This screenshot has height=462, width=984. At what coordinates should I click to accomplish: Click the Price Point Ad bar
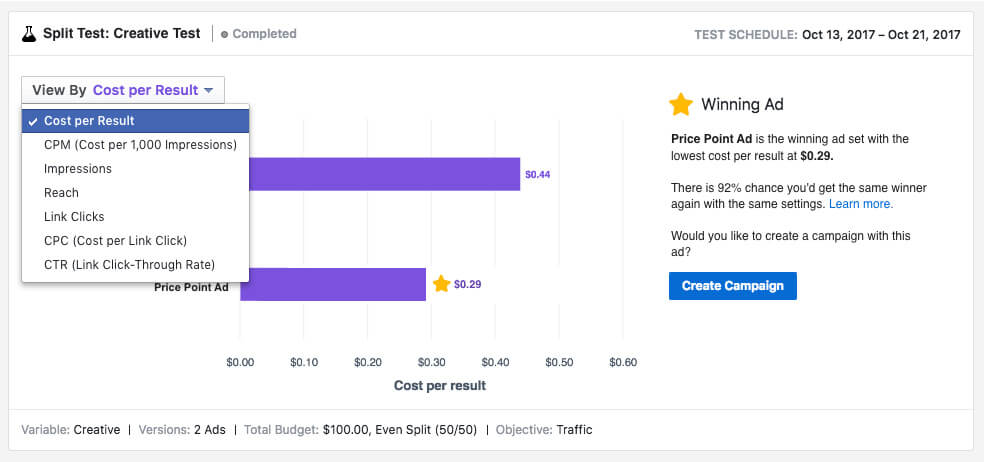[333, 284]
